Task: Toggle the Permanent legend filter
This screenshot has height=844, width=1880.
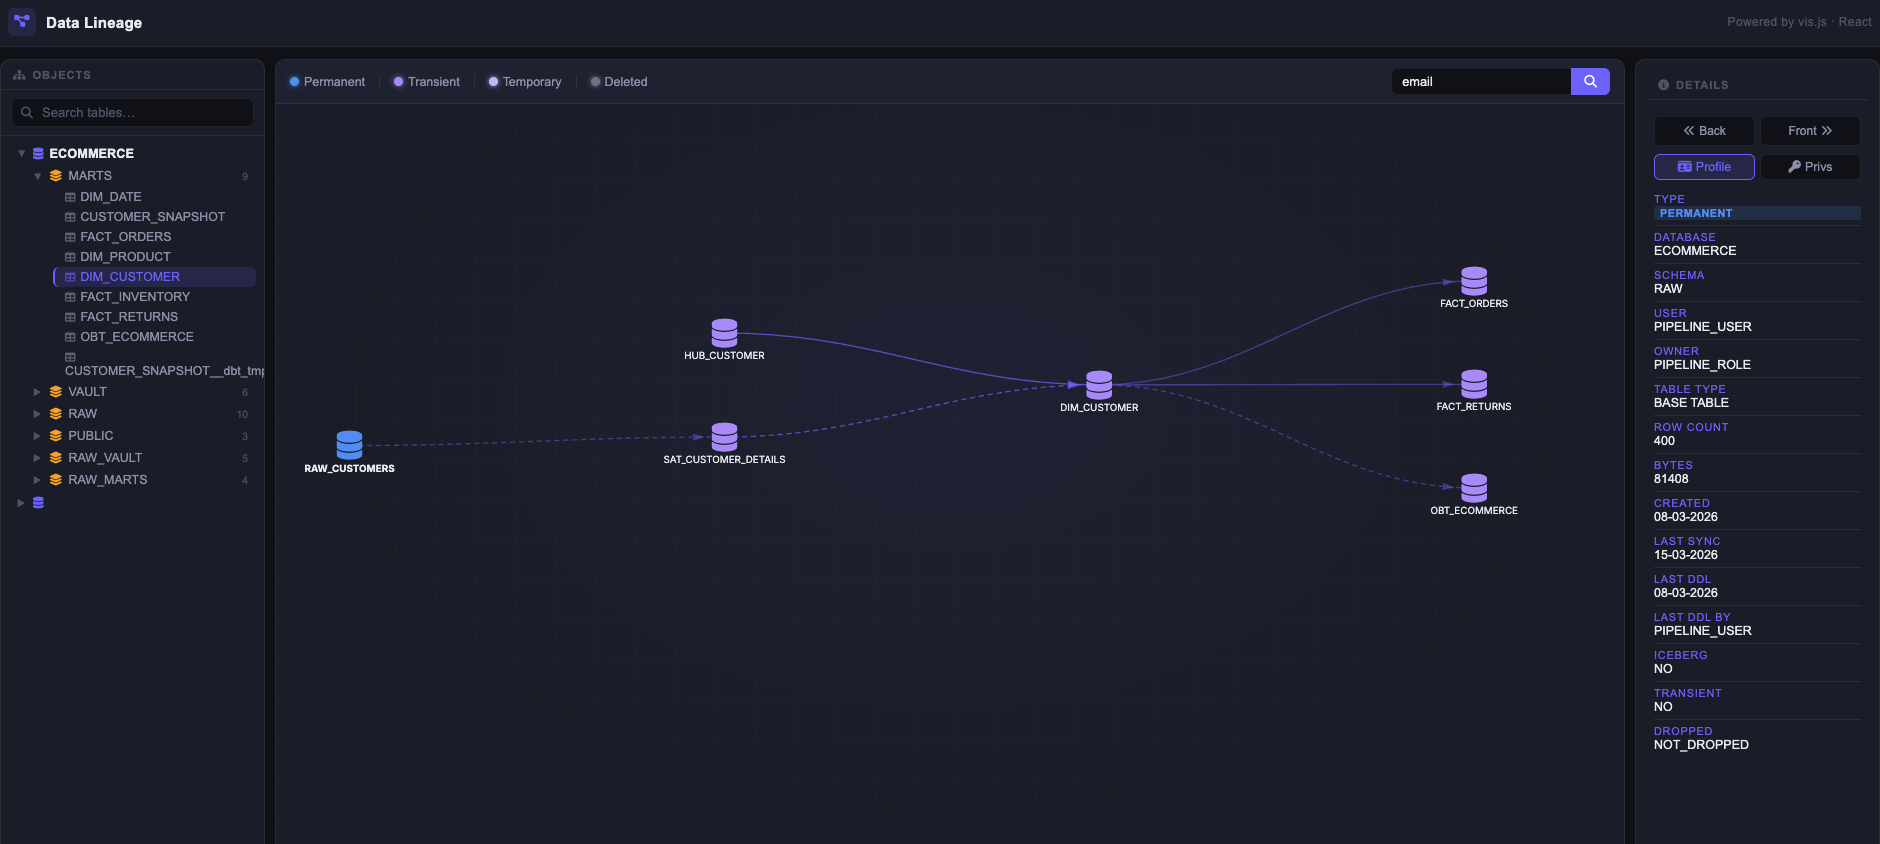Action: coord(327,82)
